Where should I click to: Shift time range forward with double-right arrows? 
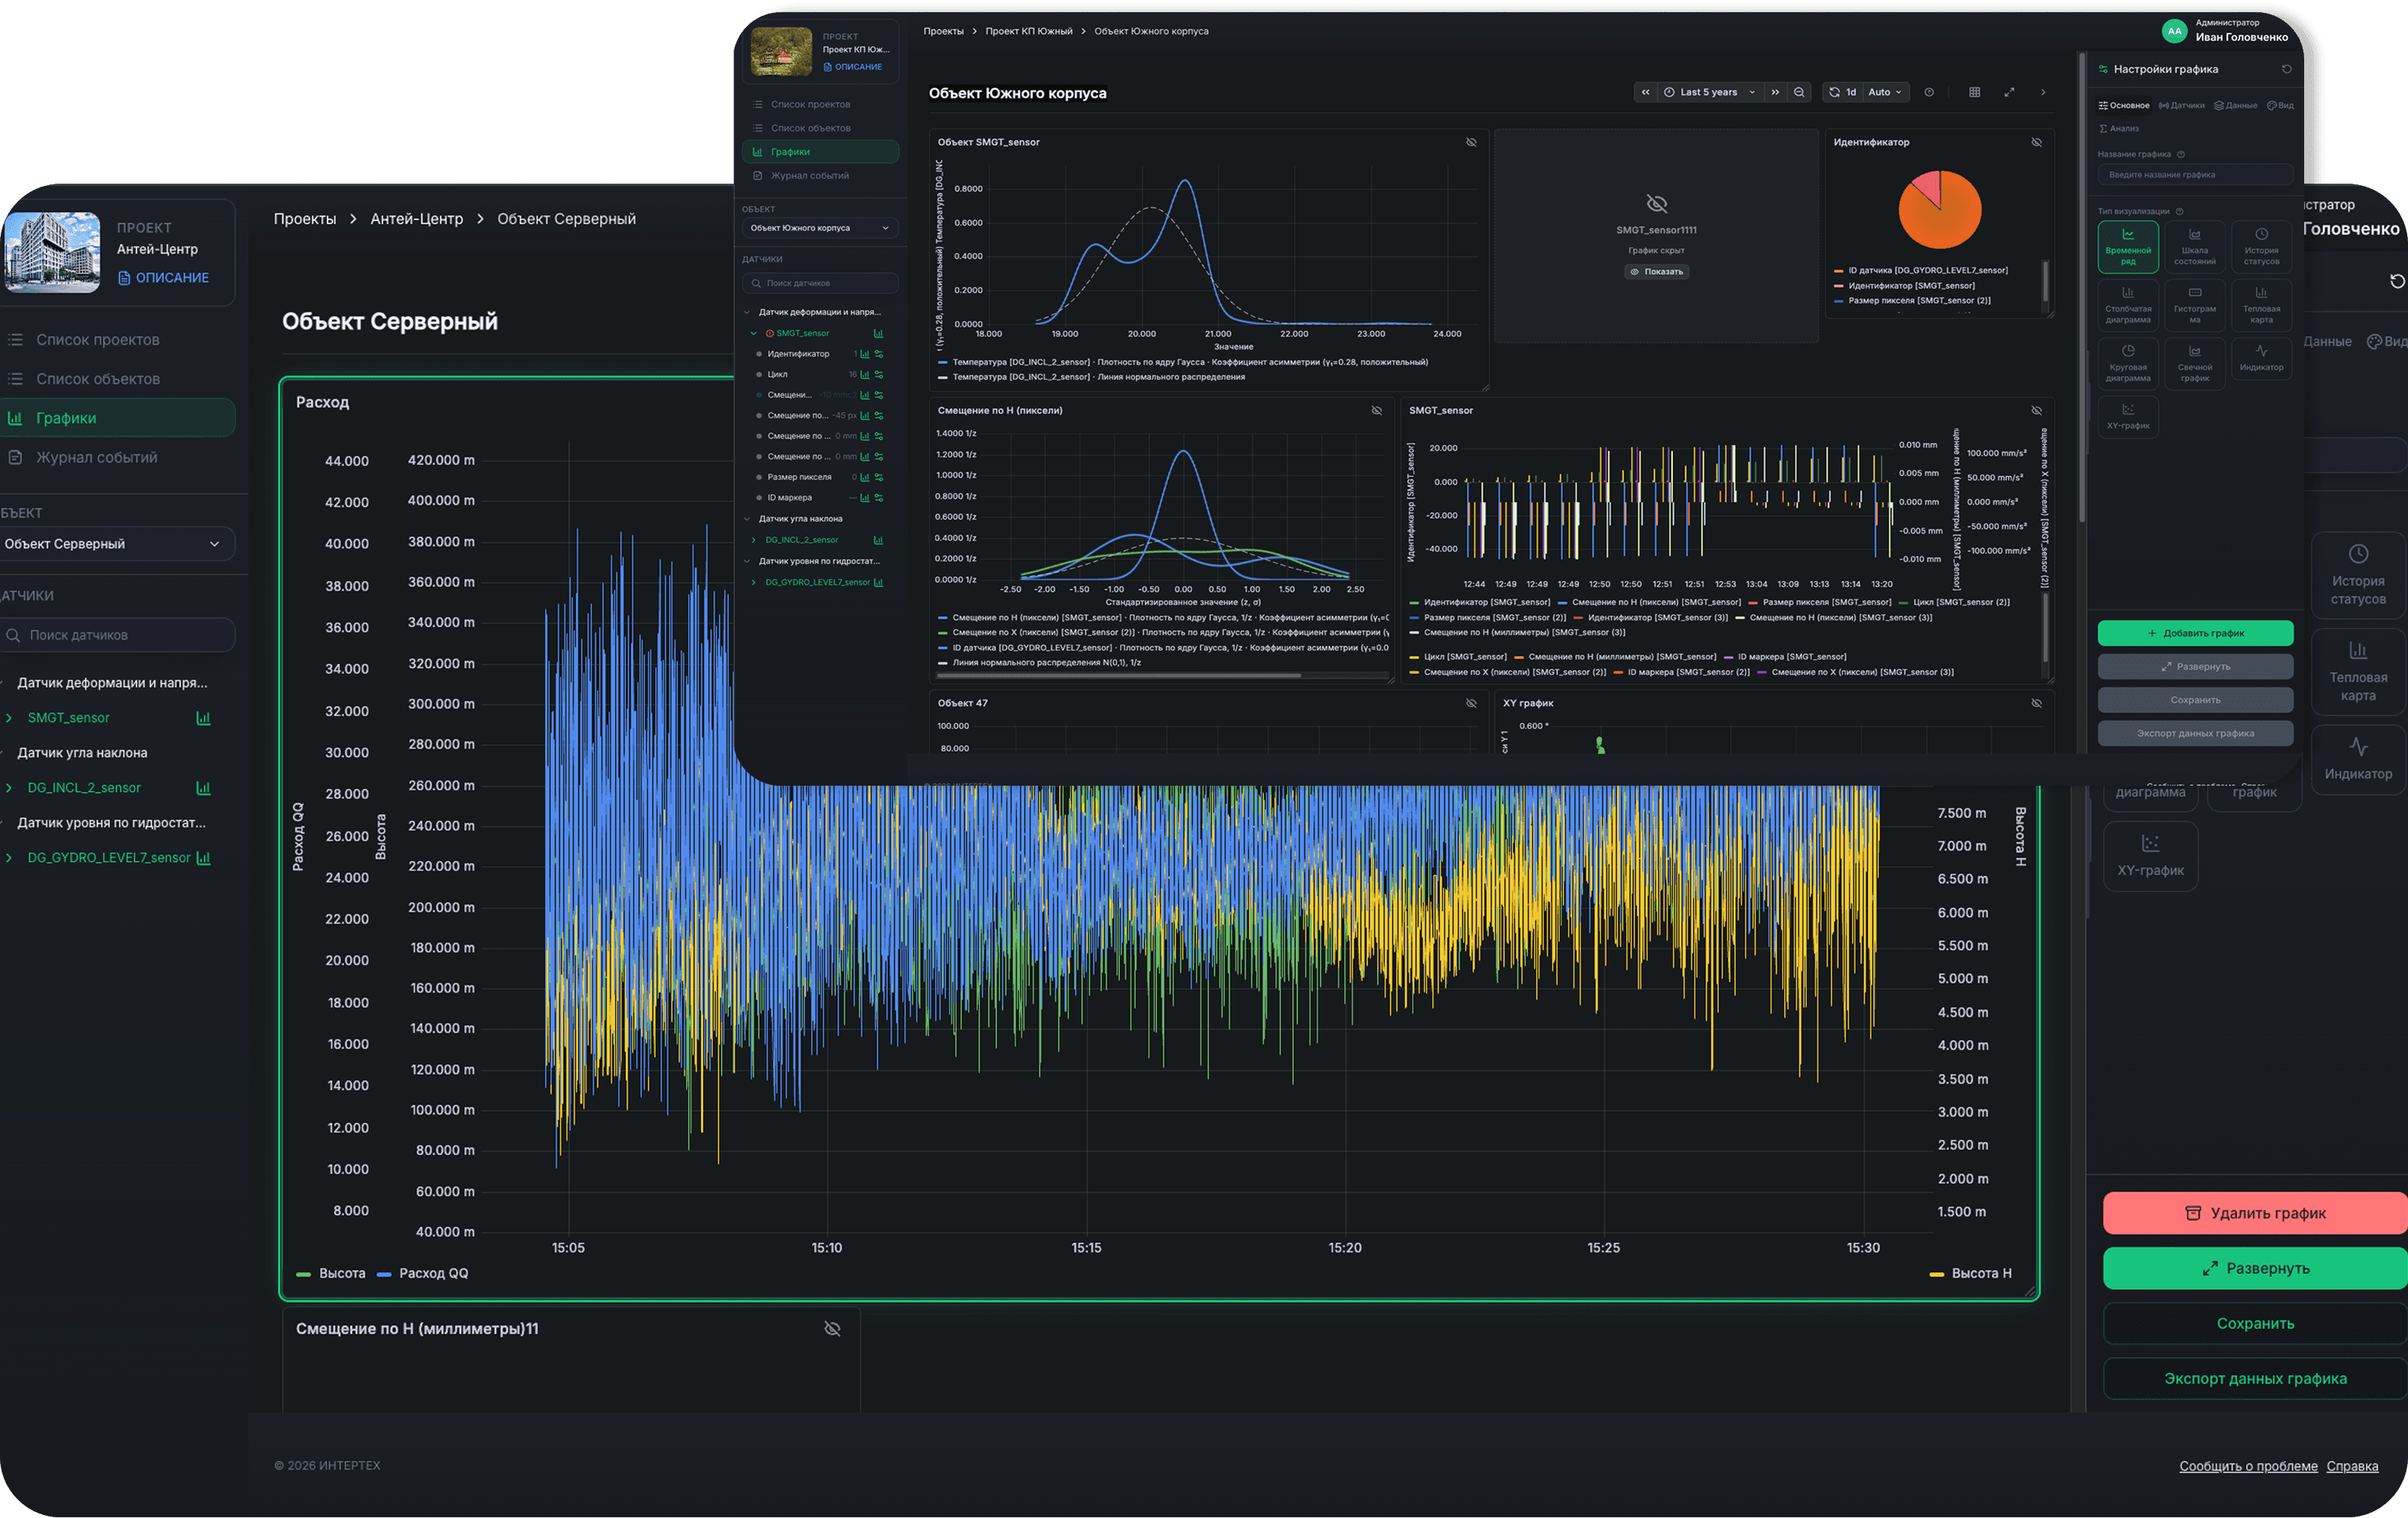pyautogui.click(x=1775, y=92)
